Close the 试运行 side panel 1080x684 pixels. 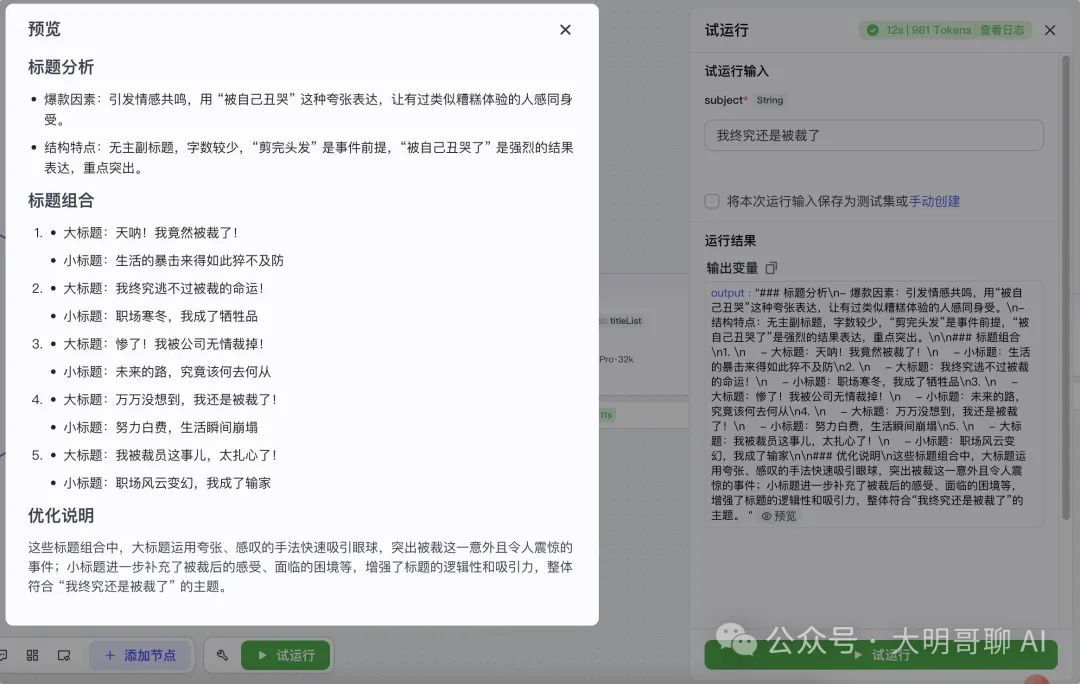[x=1050, y=30]
